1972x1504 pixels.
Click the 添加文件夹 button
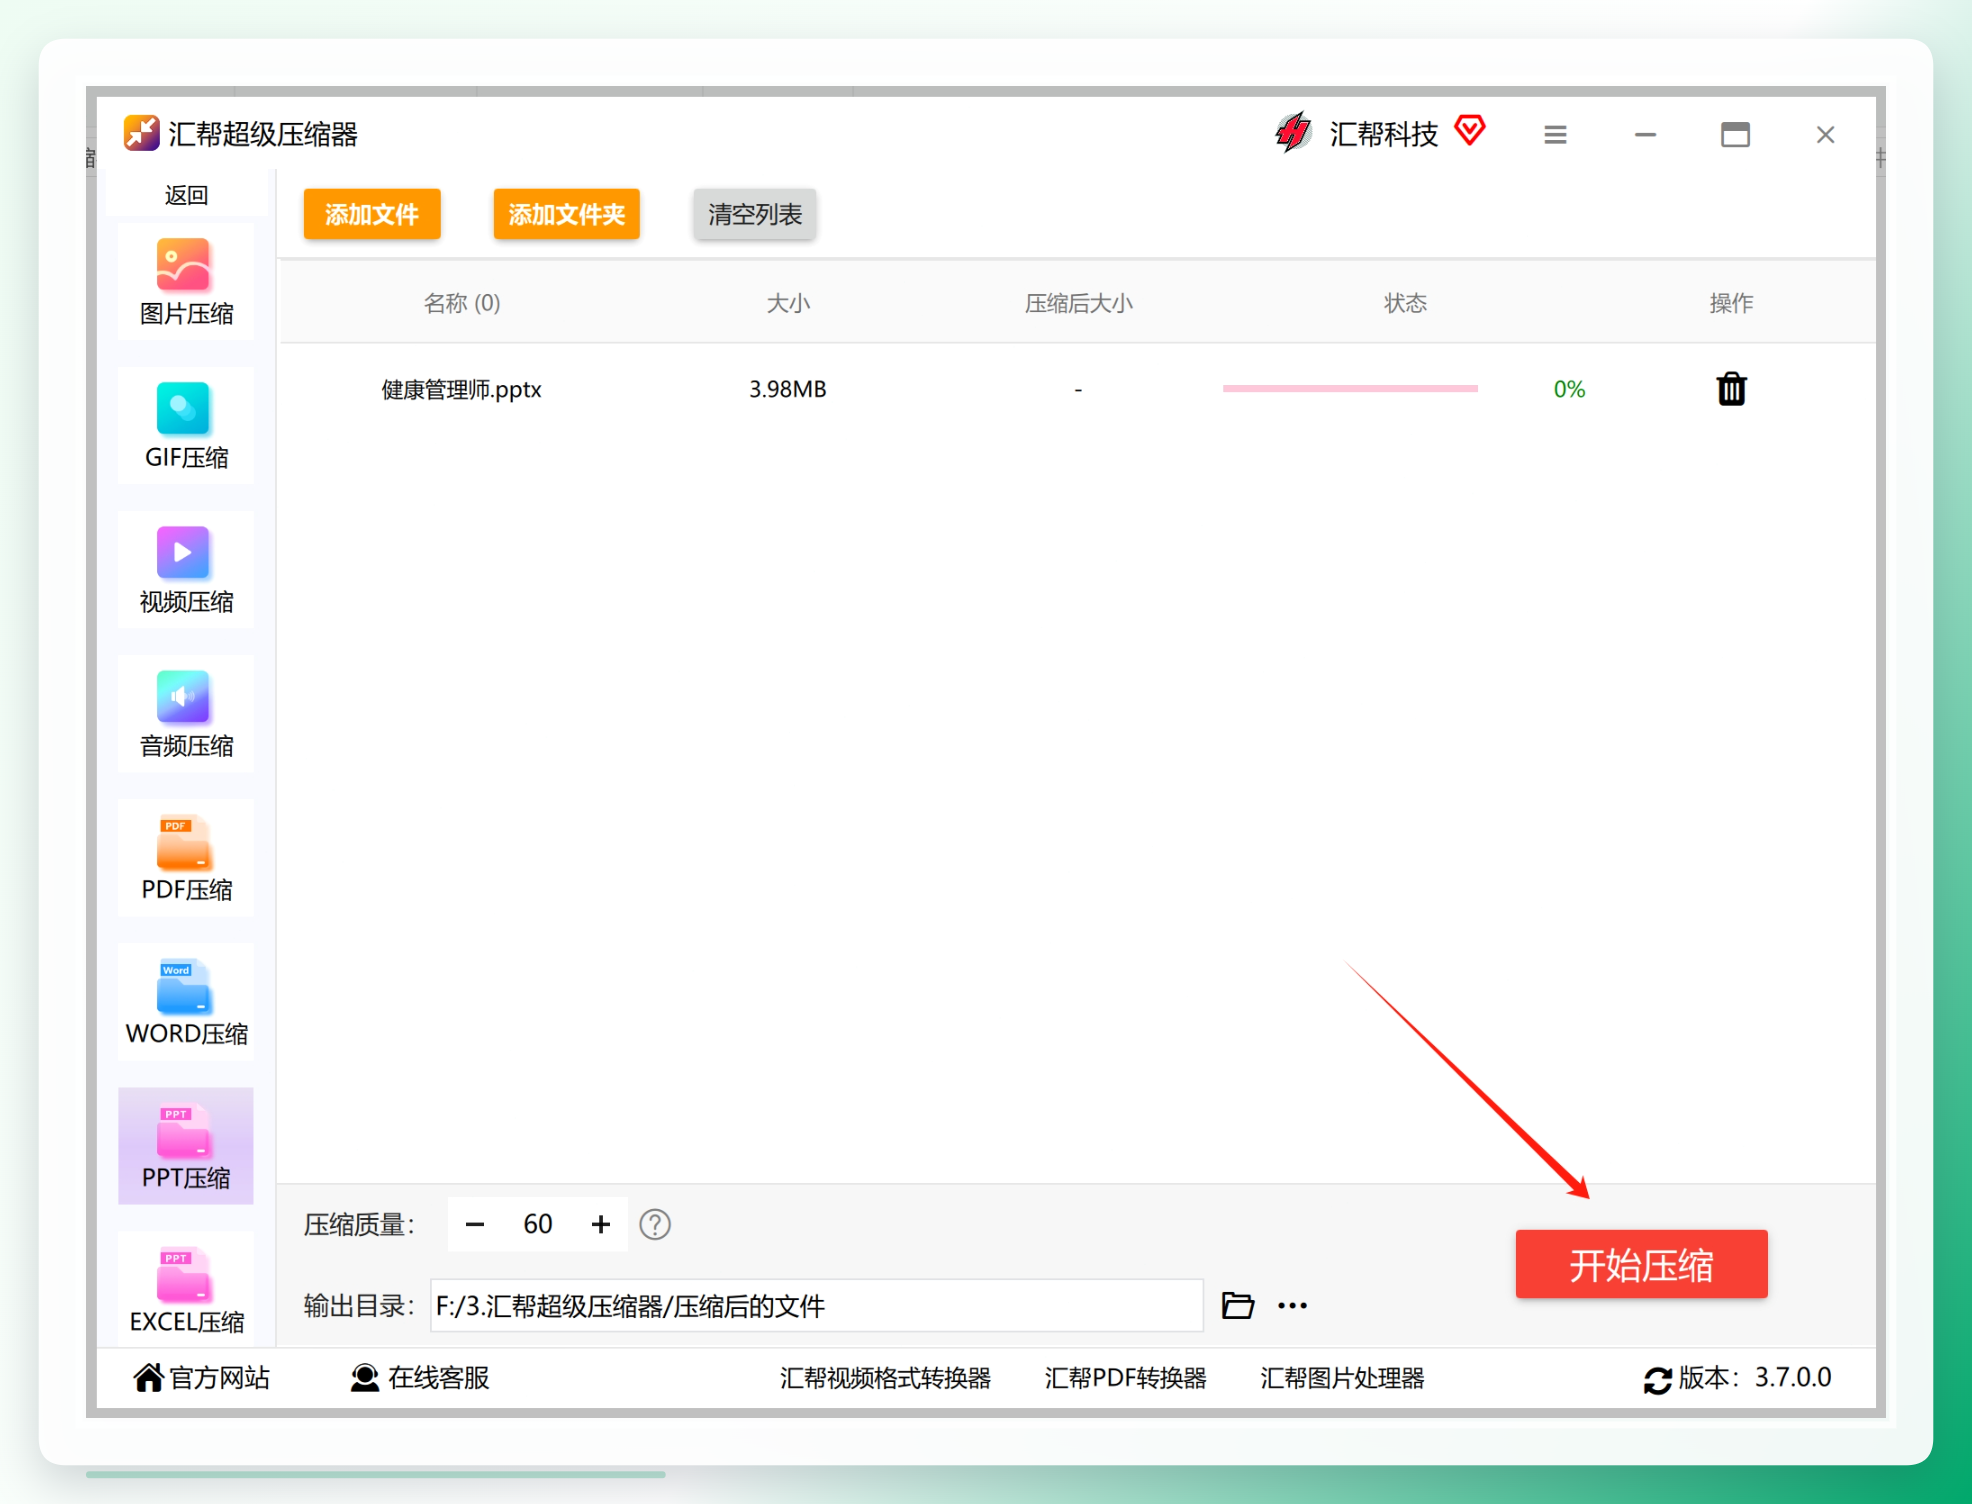566,214
